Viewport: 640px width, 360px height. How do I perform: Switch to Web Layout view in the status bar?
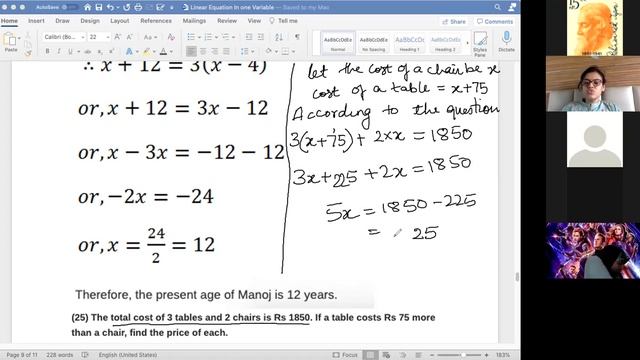(386, 355)
